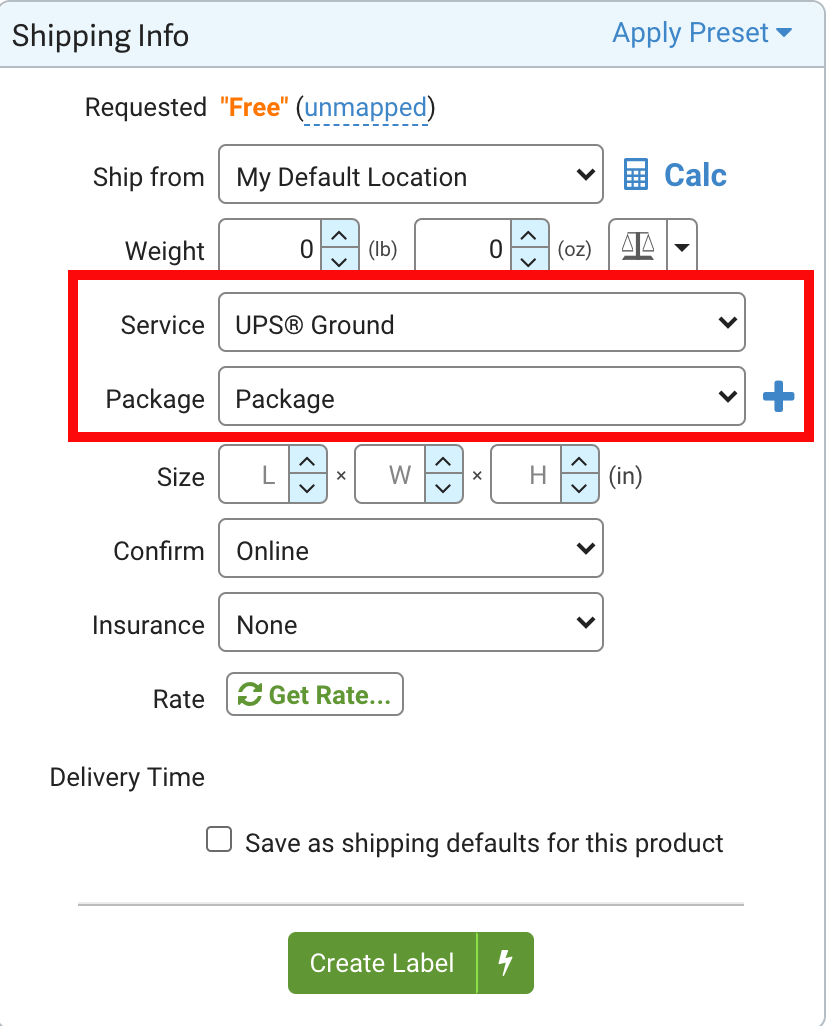Enable save as shipping defaults for this product
This screenshot has height=1026, width=826.
(x=218, y=839)
